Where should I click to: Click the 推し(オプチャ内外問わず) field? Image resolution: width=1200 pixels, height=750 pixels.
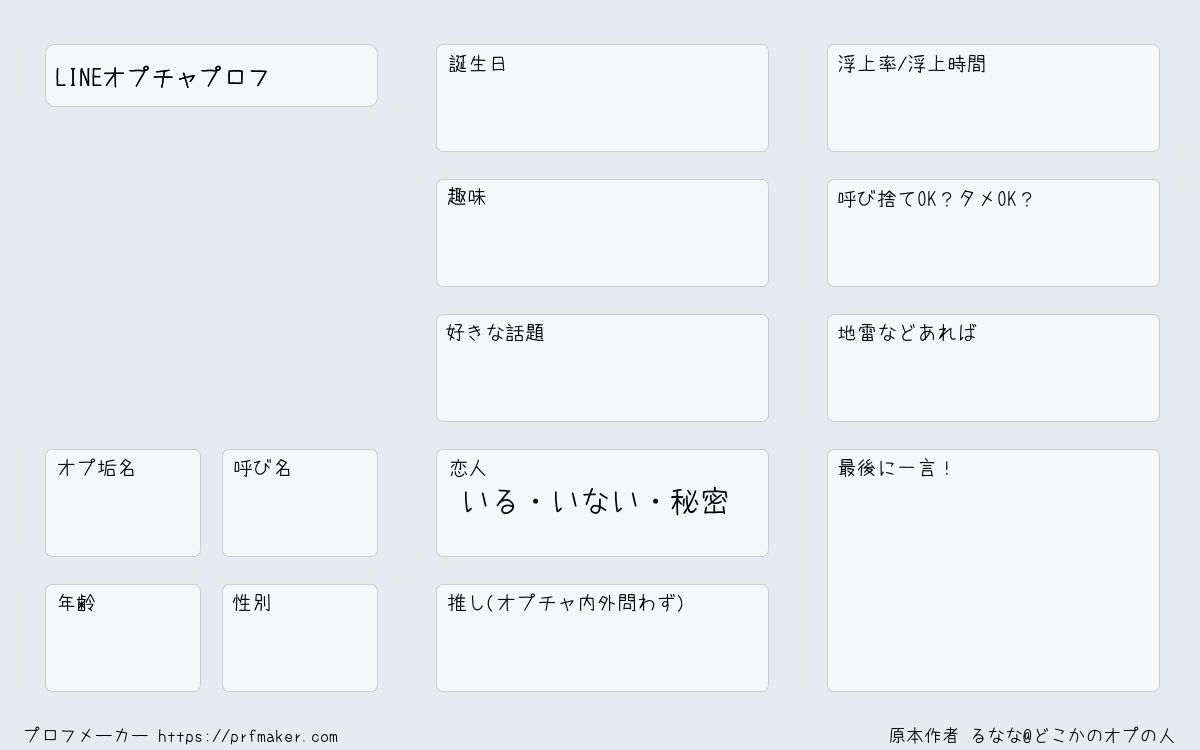(x=602, y=638)
